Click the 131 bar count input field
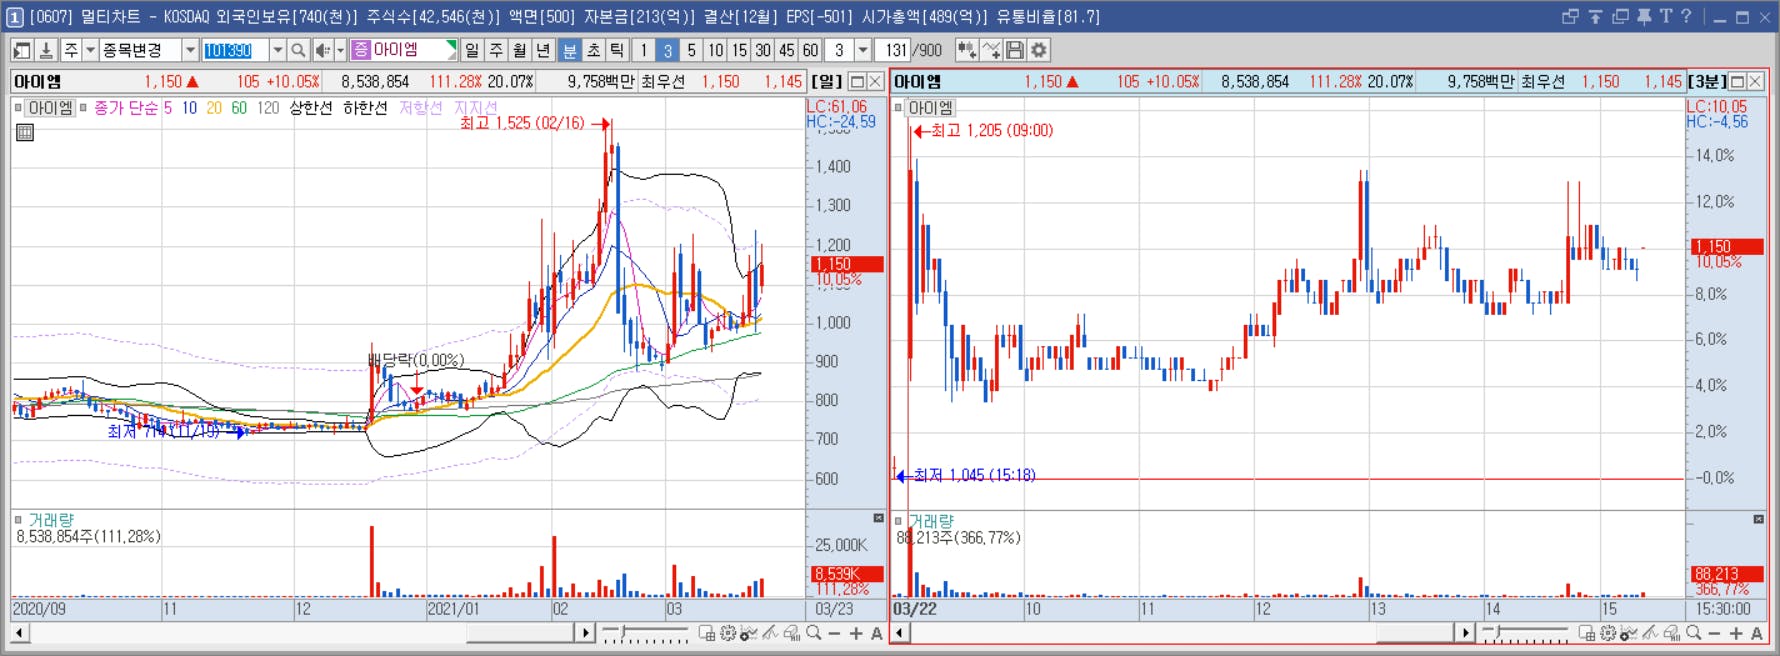 point(893,50)
